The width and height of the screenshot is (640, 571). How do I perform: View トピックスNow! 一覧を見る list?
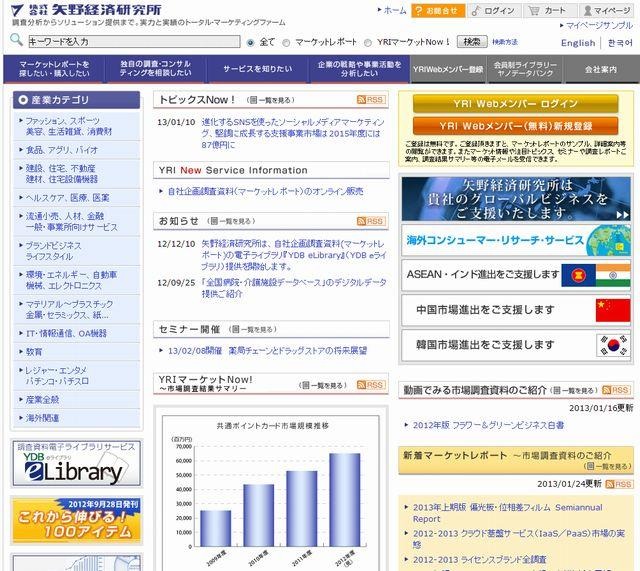point(271,100)
